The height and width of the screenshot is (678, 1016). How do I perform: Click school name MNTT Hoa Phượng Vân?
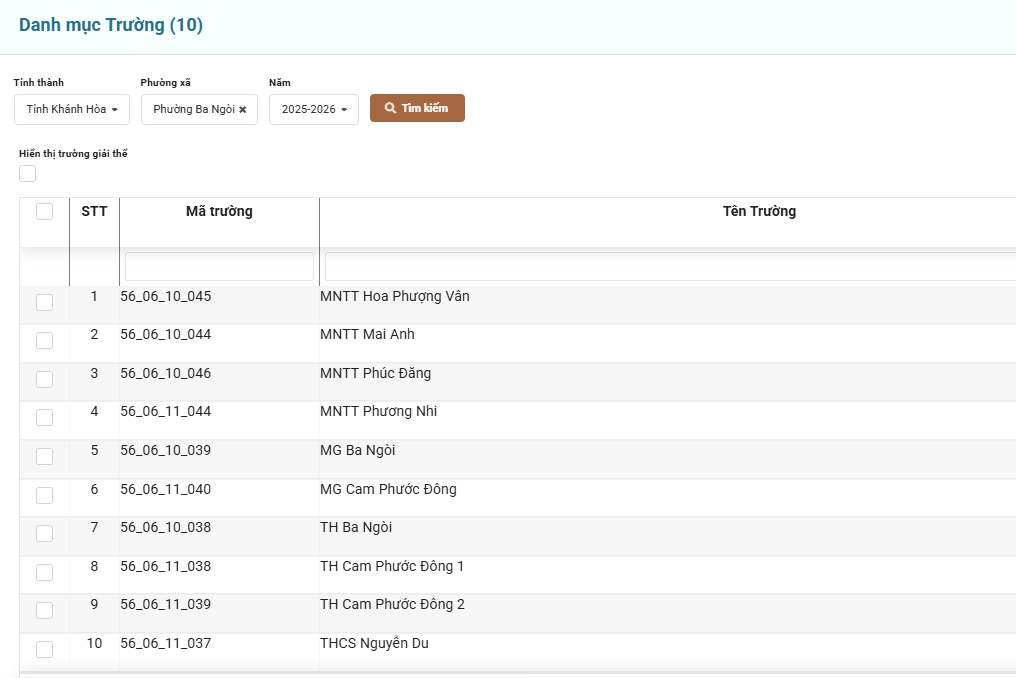[395, 297]
